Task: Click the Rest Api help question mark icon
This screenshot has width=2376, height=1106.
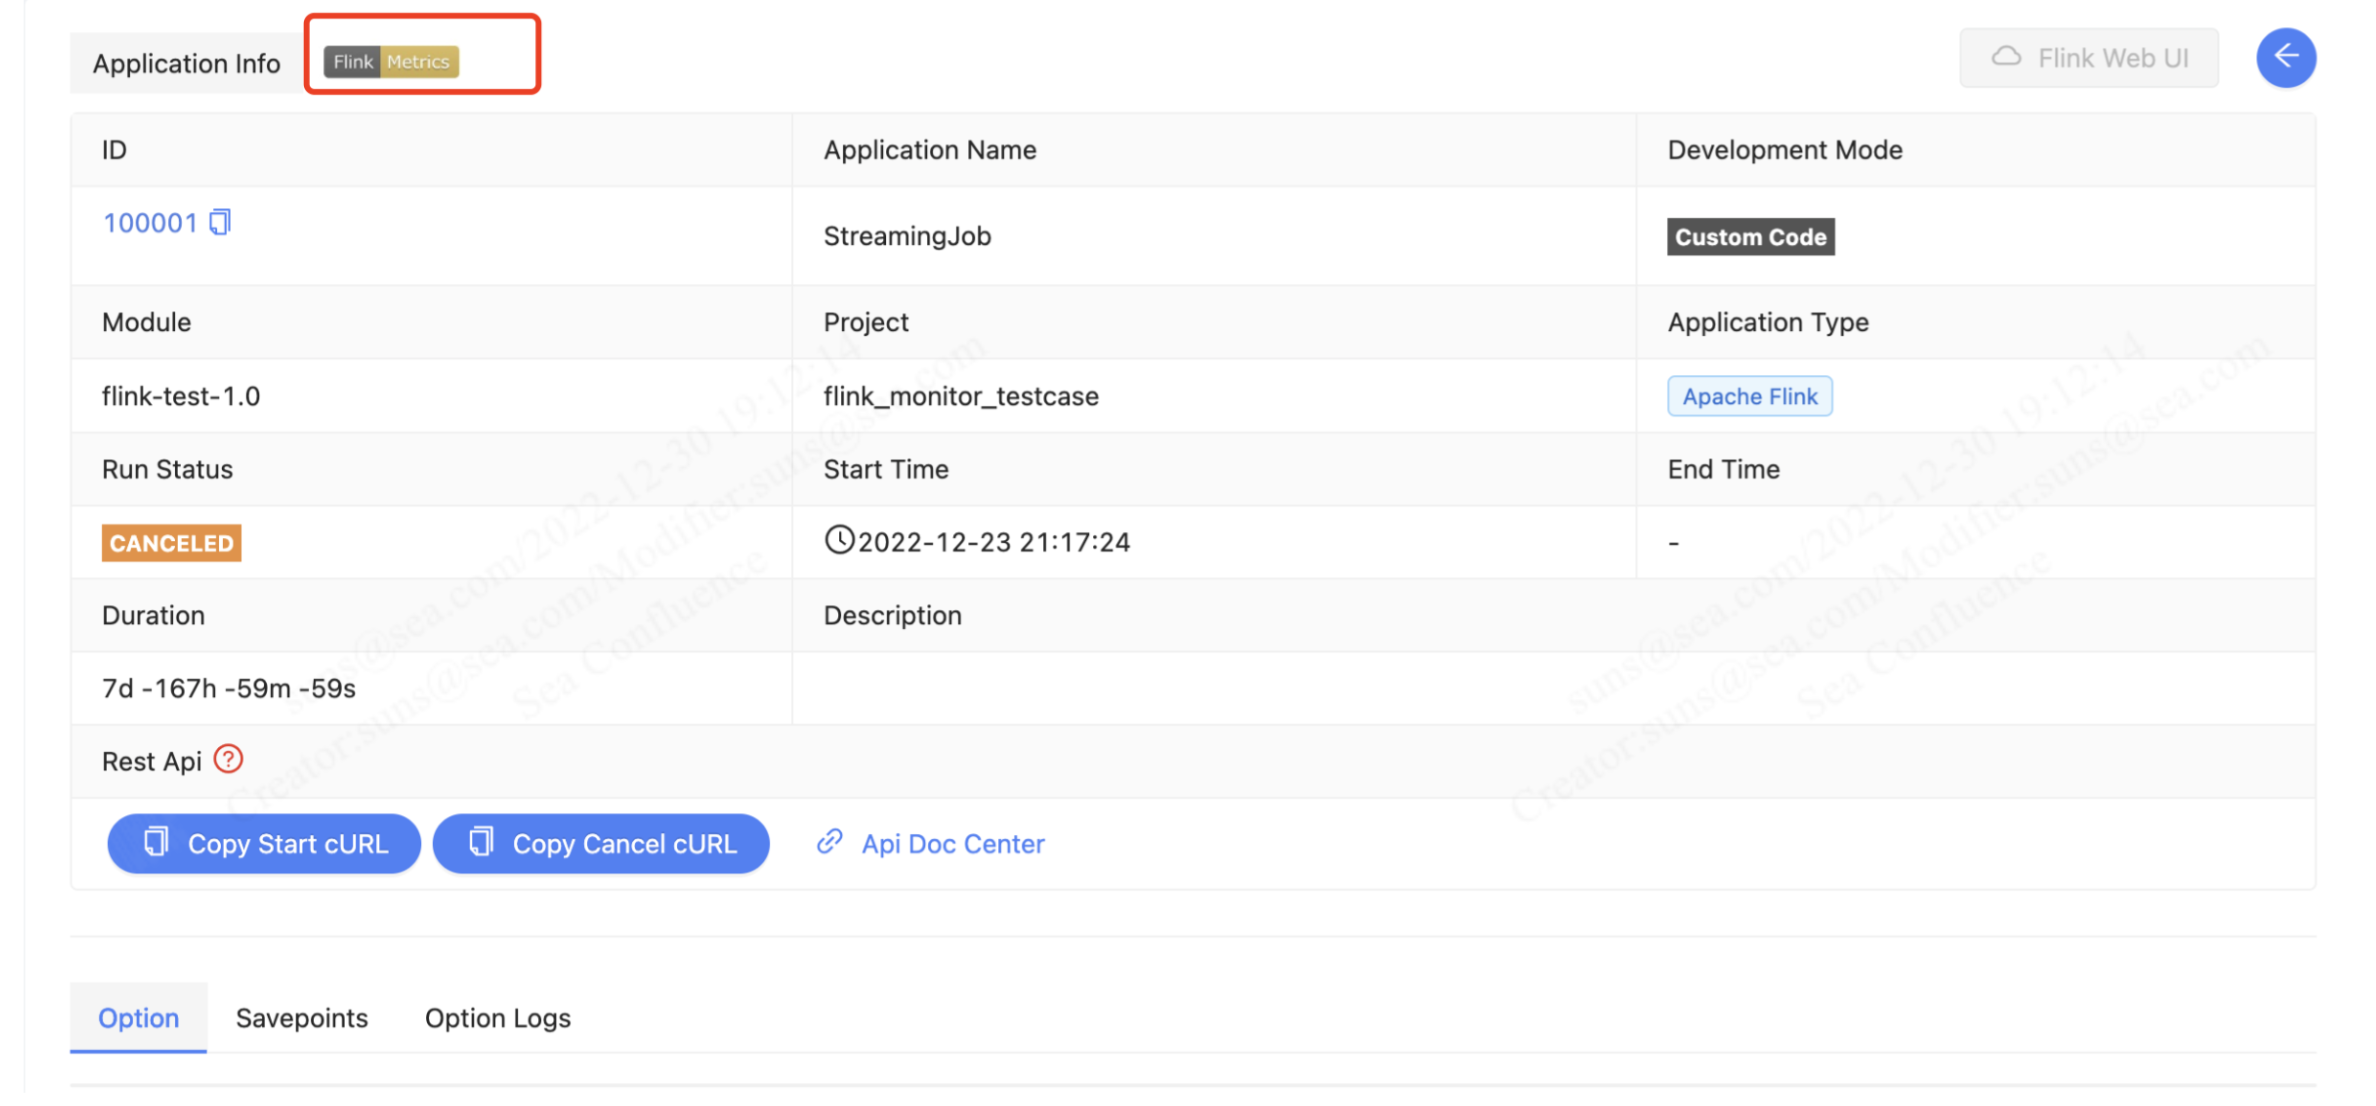Action: 229,760
